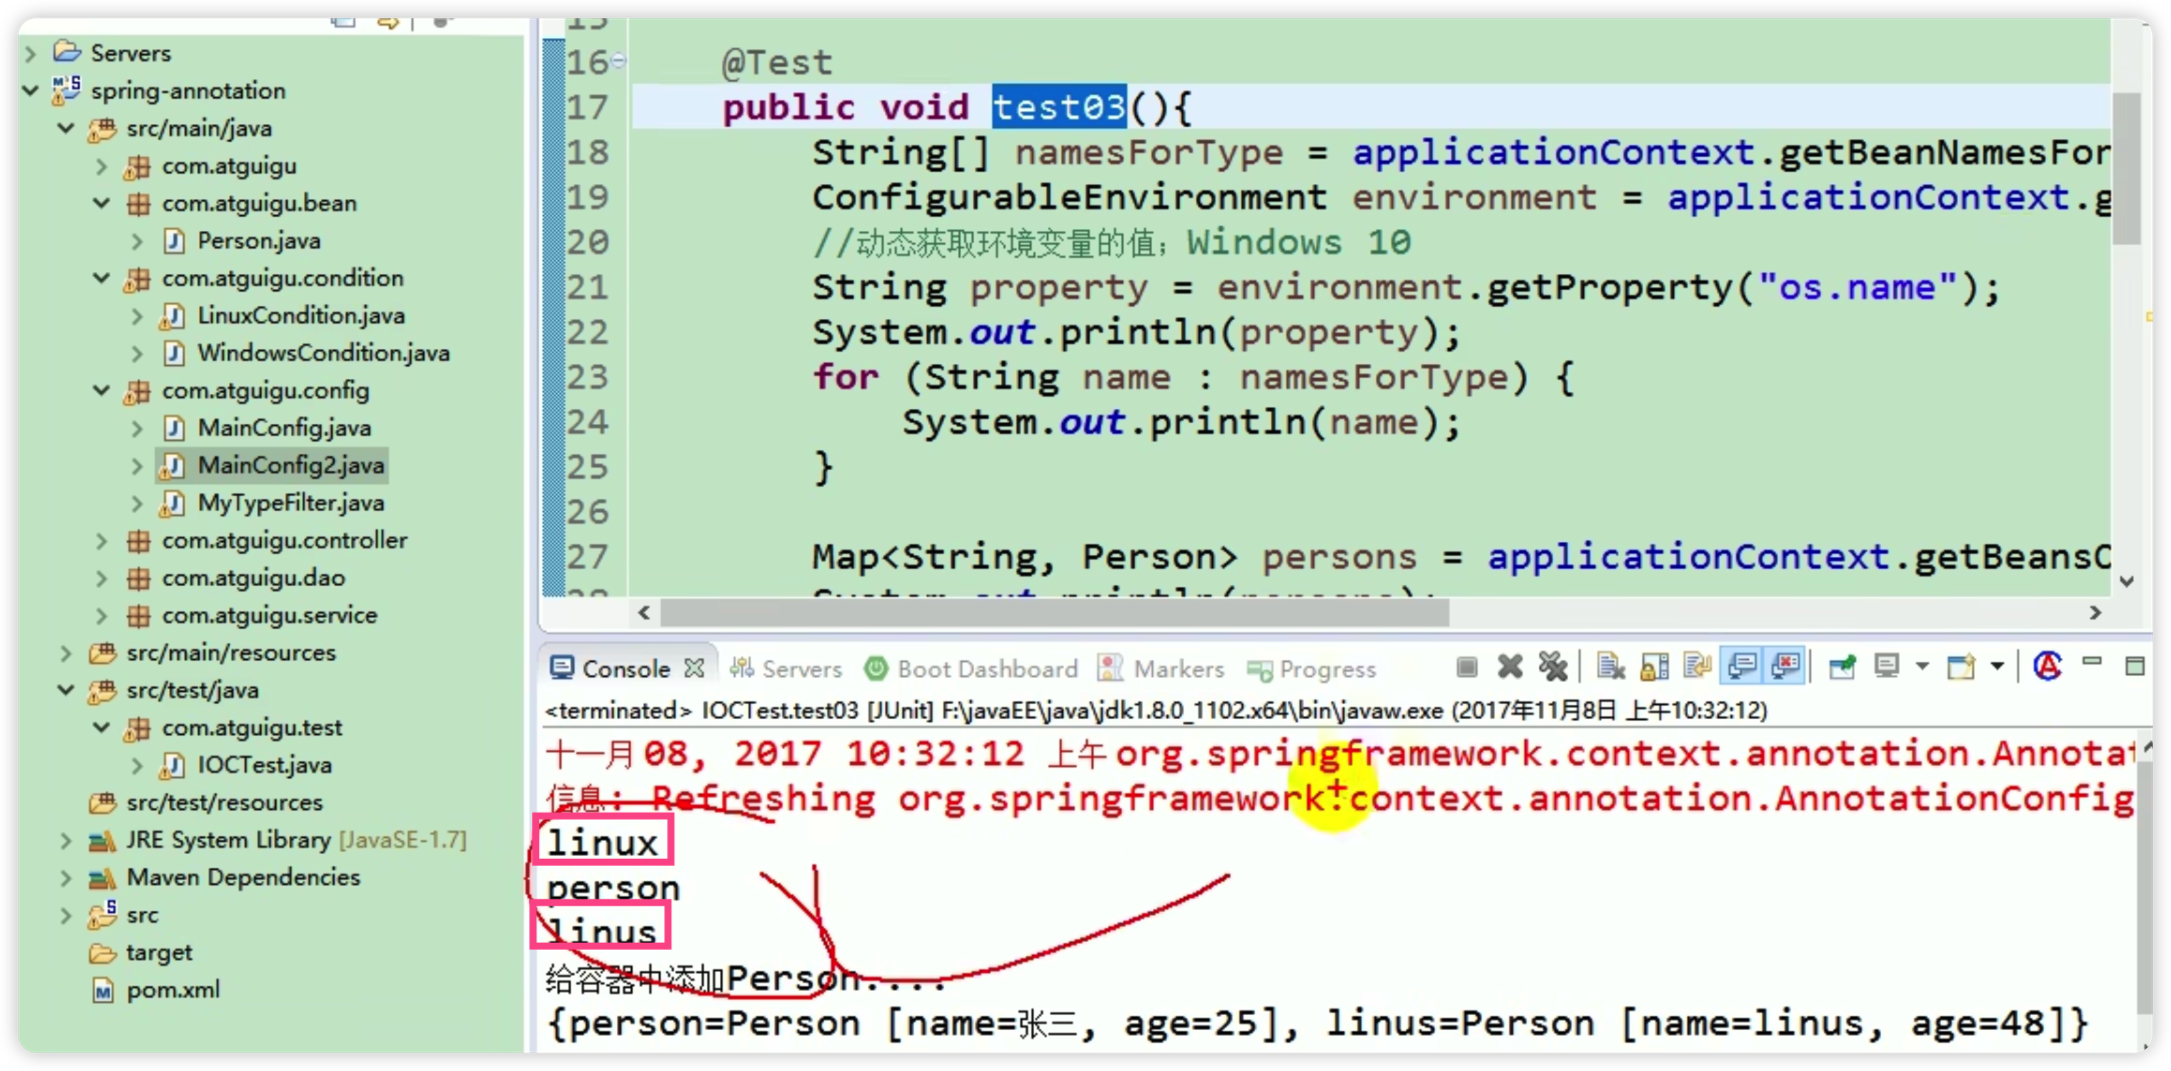Expand the com.atguigu package arrow
Screen dimensions: 2171x1071
coord(102,166)
